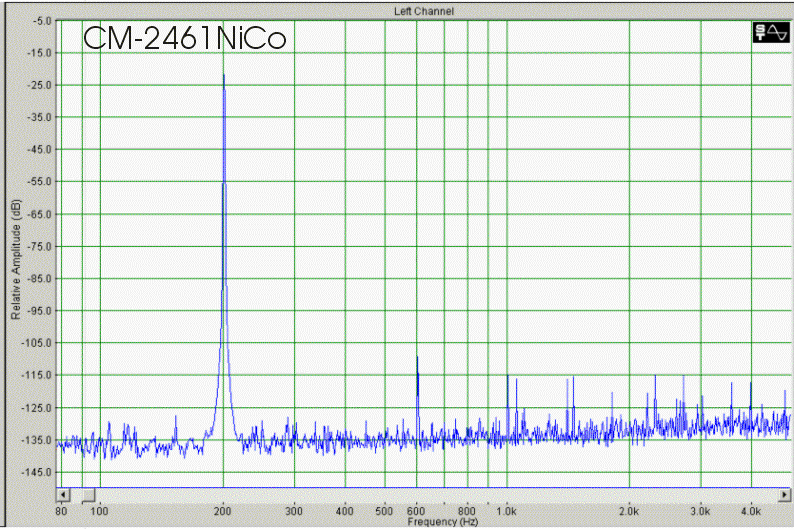The width and height of the screenshot is (794, 530).
Task: Click the ST waveform logo icon
Action: [x=771, y=33]
